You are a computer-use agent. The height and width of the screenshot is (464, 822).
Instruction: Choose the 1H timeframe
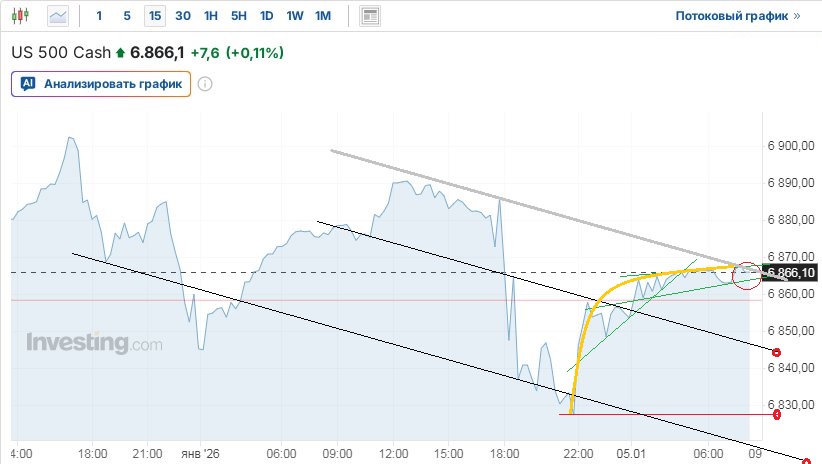tap(210, 16)
